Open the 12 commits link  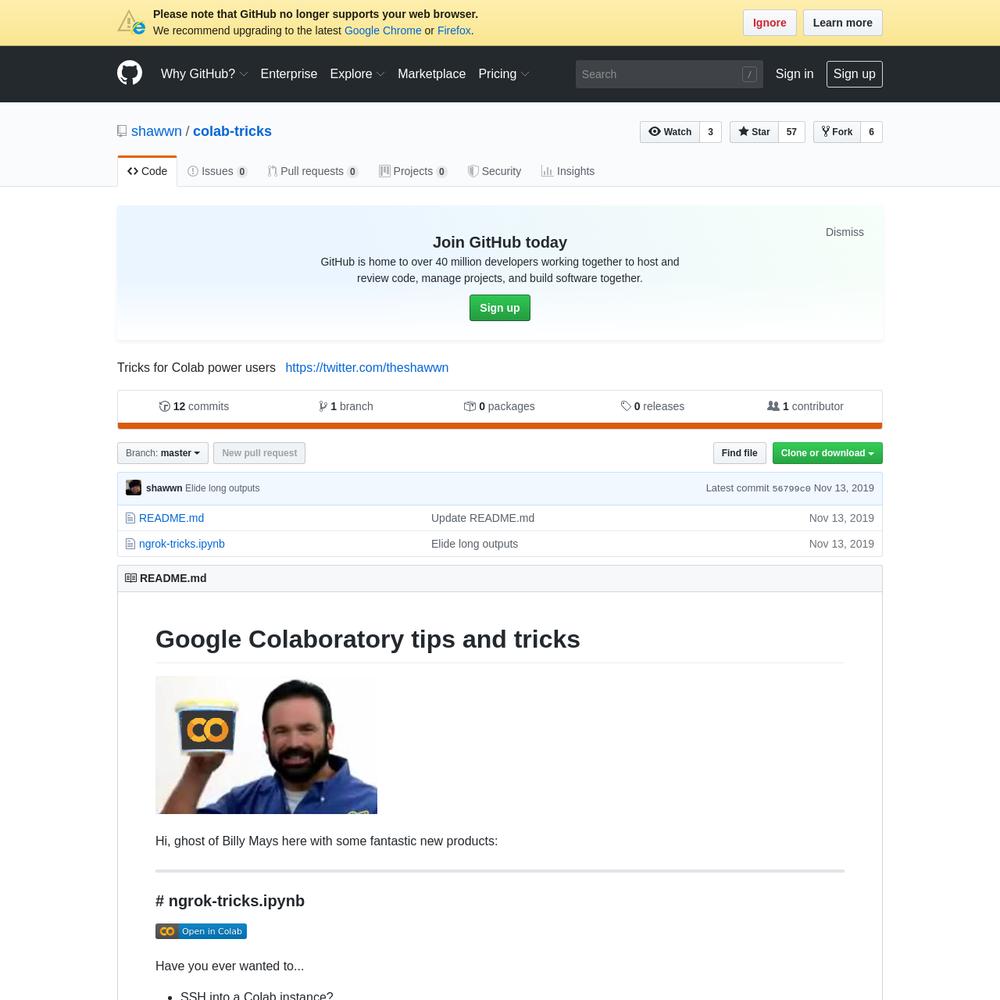click(x=194, y=406)
